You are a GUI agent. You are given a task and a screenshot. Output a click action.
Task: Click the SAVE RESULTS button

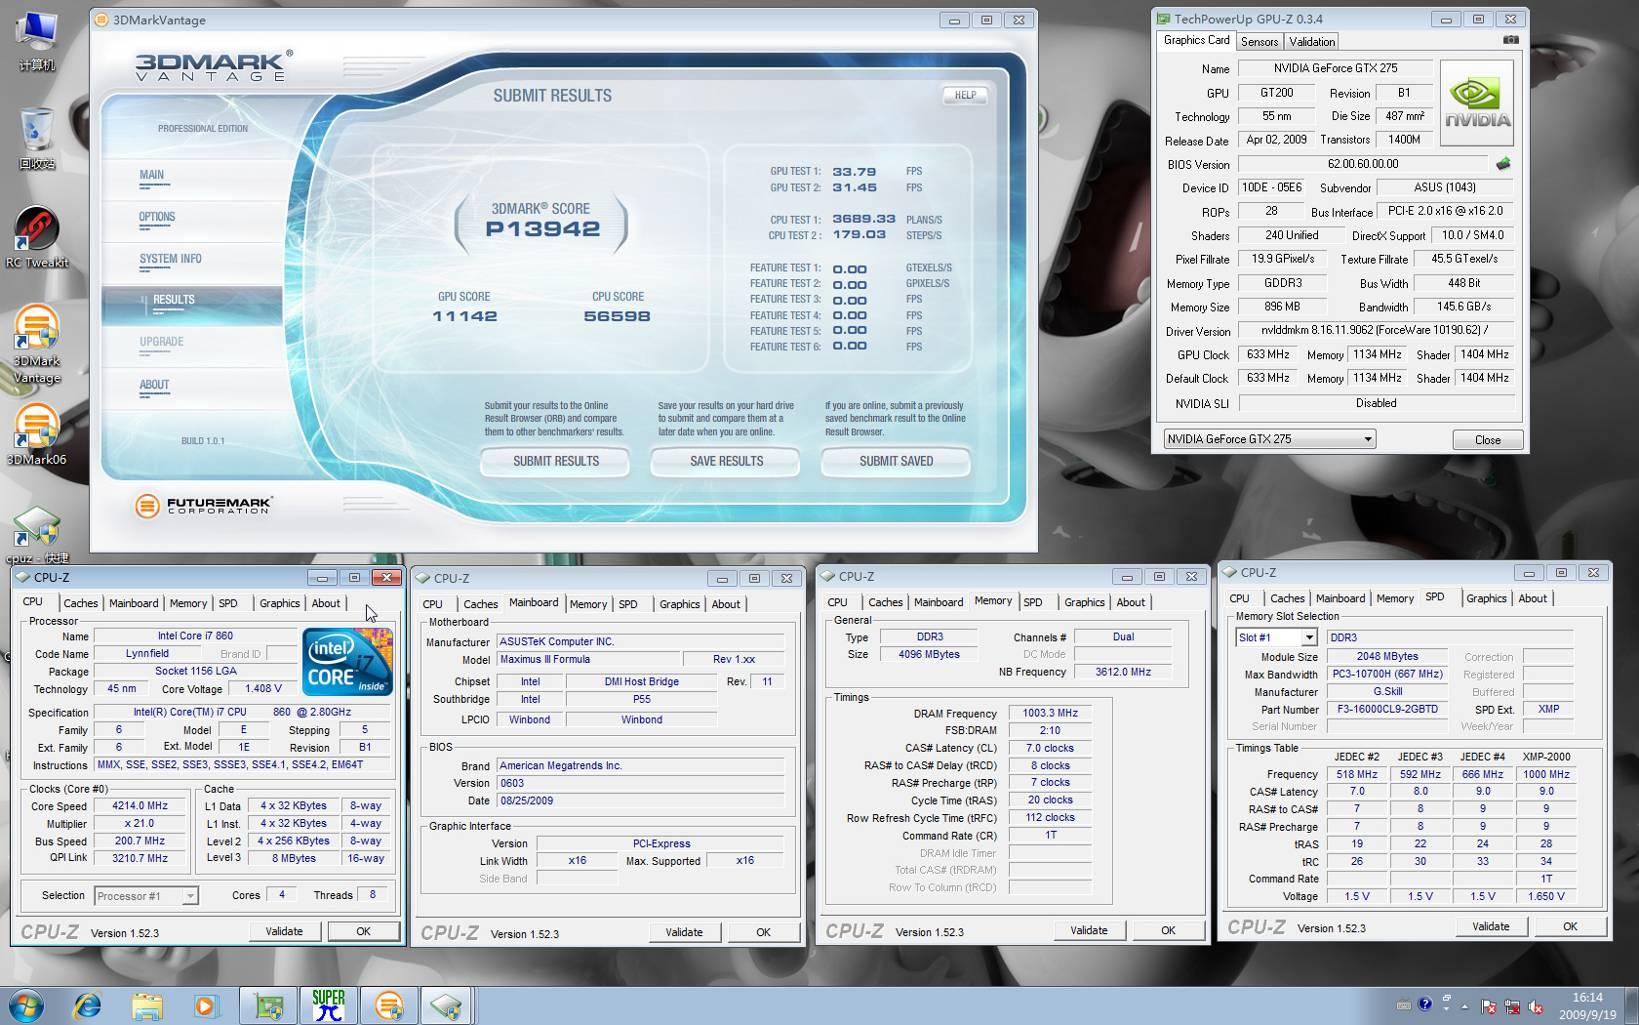pos(726,461)
